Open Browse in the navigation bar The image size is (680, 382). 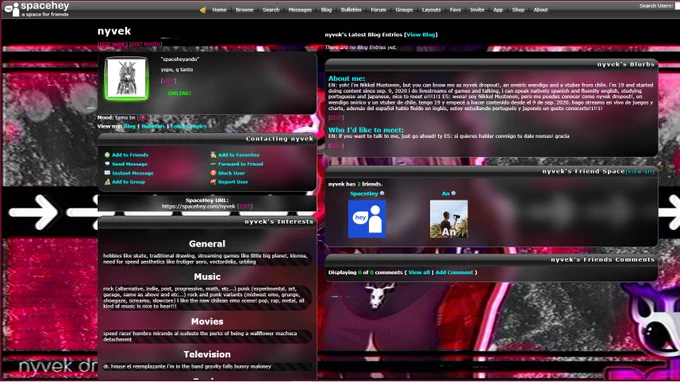[x=245, y=10]
